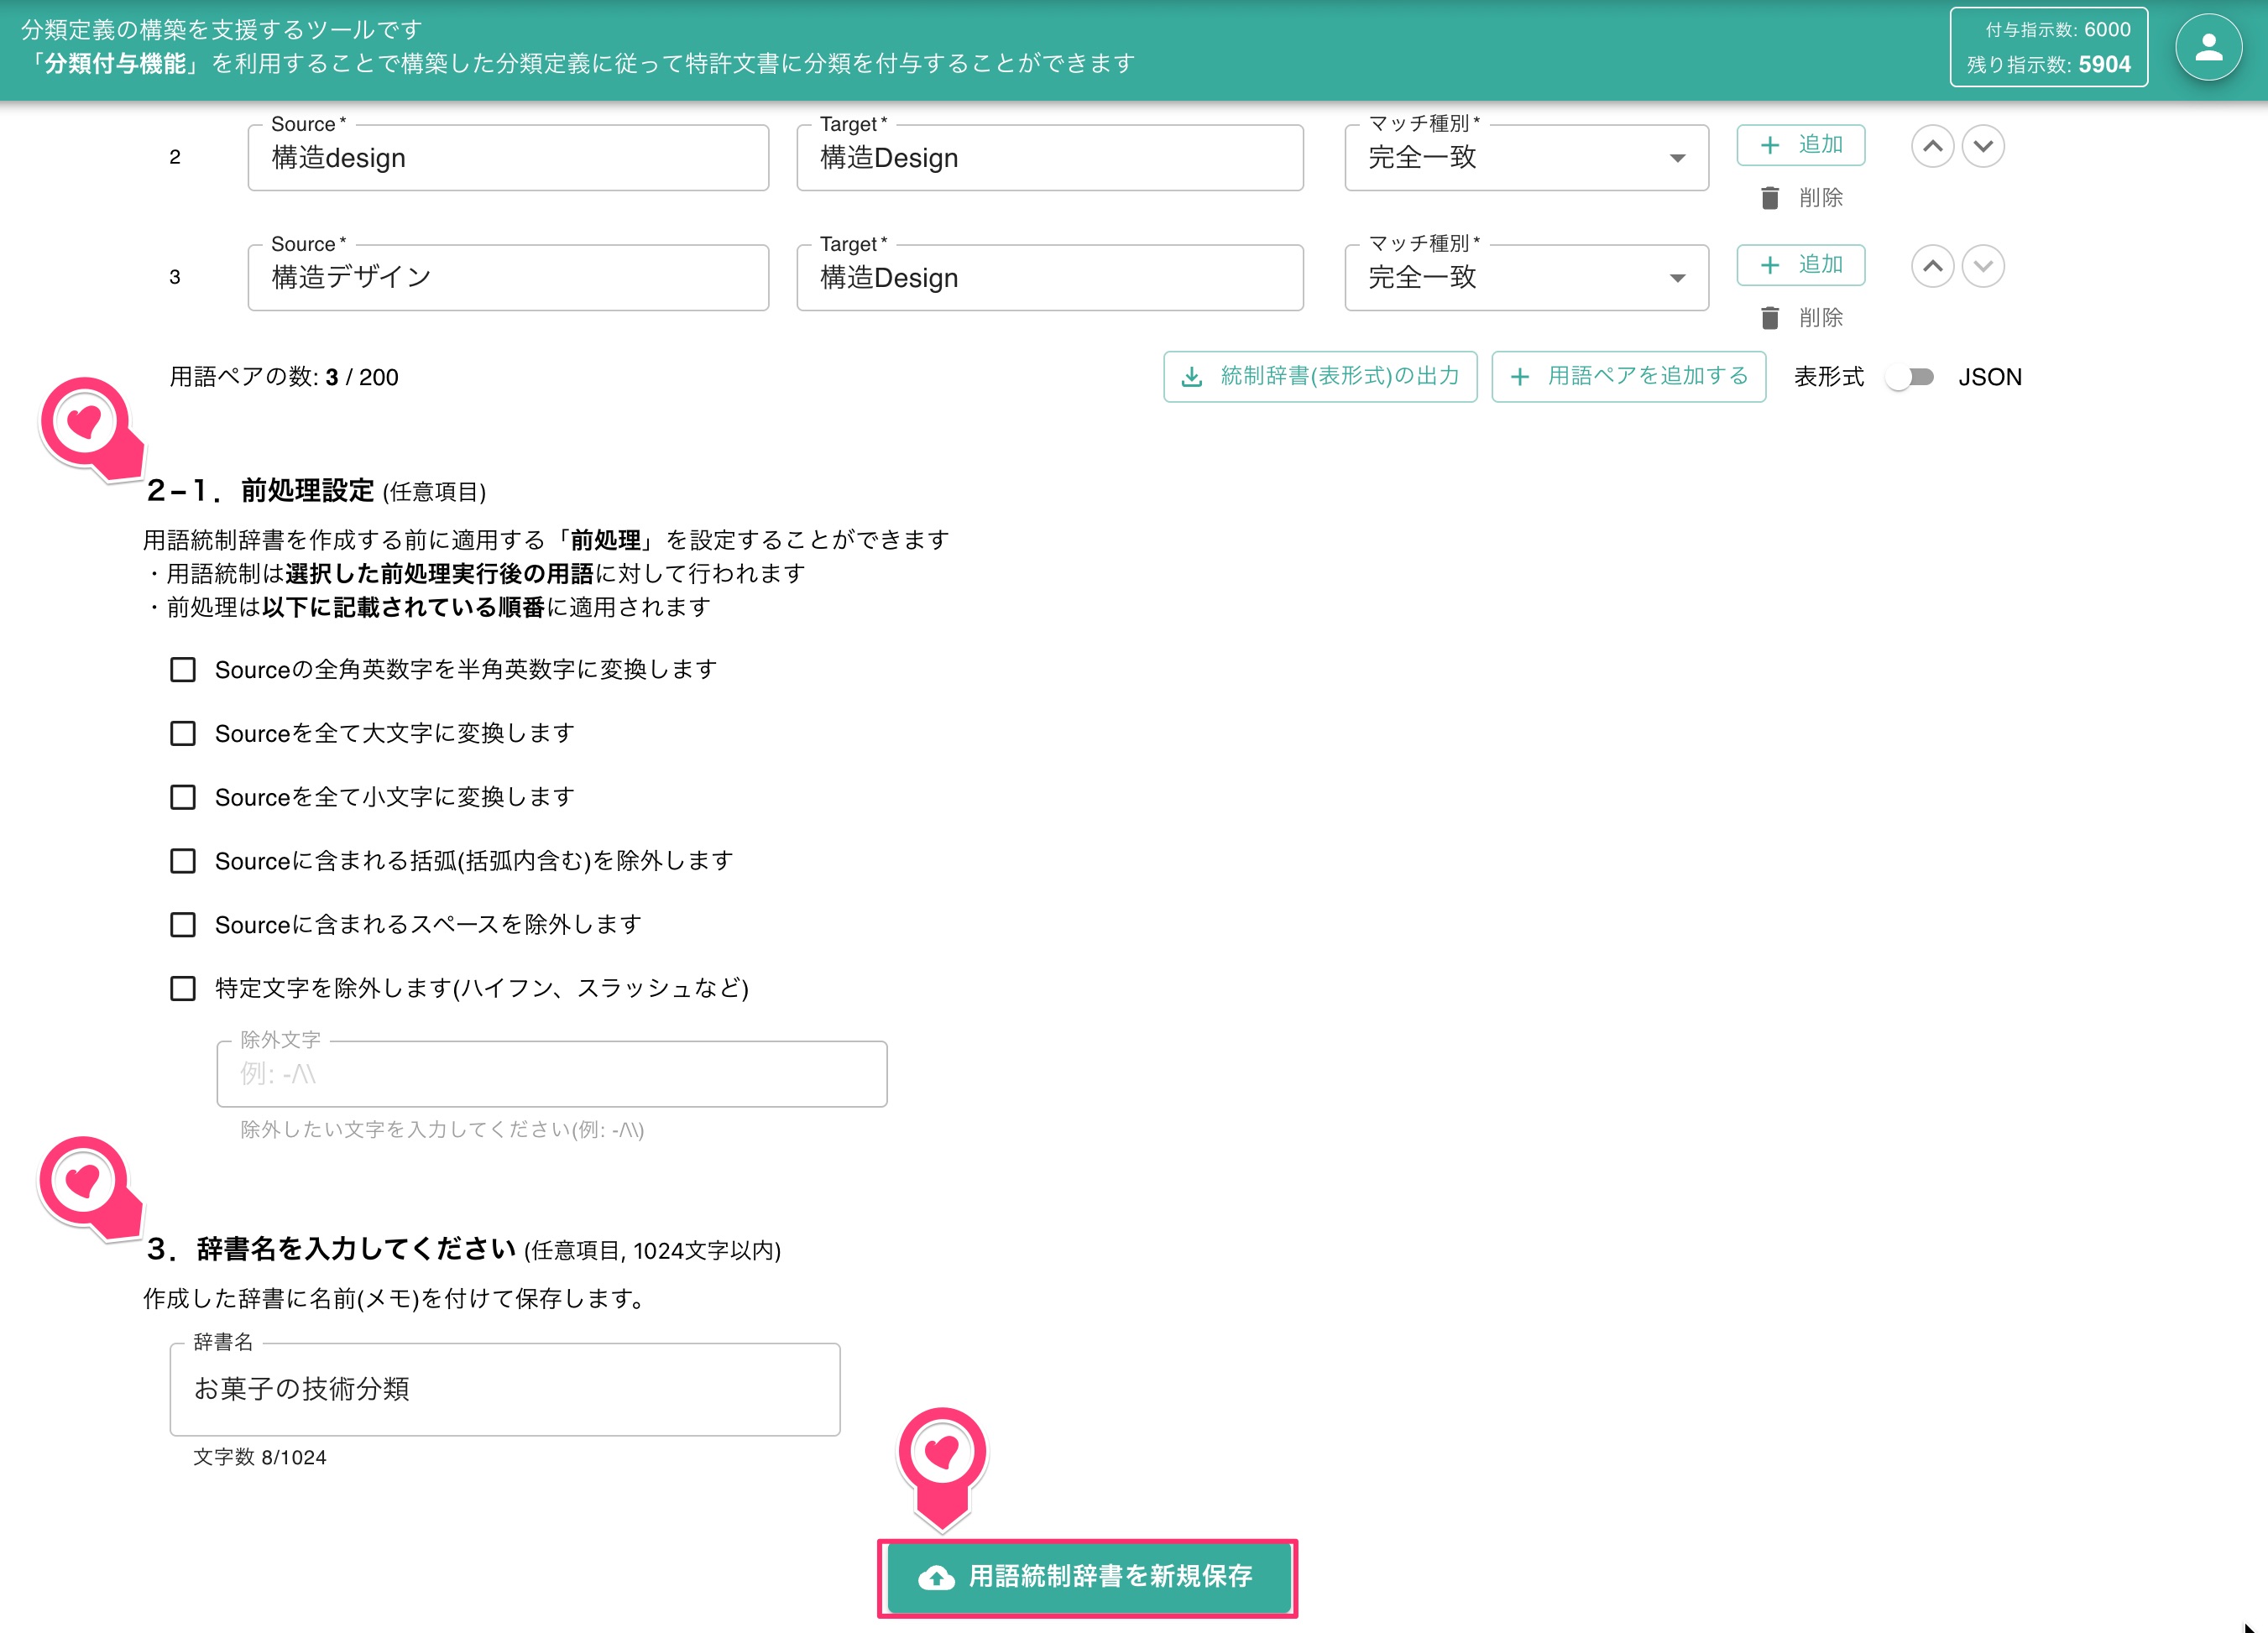
Task: Click Source field containing 構造design
Action: tap(508, 158)
